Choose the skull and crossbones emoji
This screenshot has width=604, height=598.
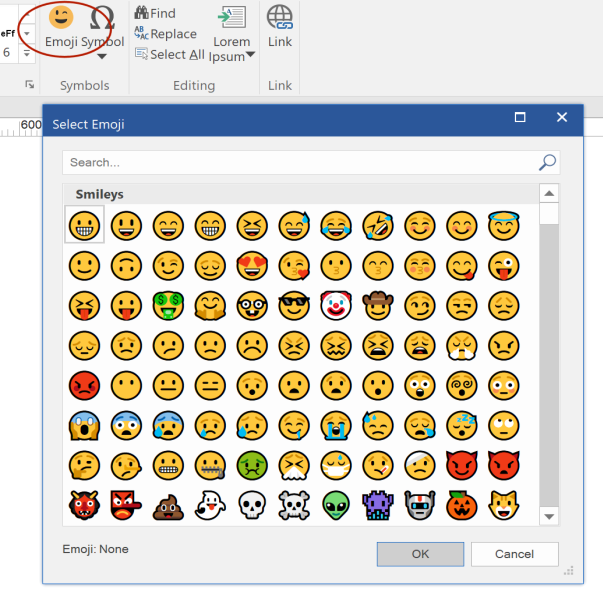tap(294, 506)
